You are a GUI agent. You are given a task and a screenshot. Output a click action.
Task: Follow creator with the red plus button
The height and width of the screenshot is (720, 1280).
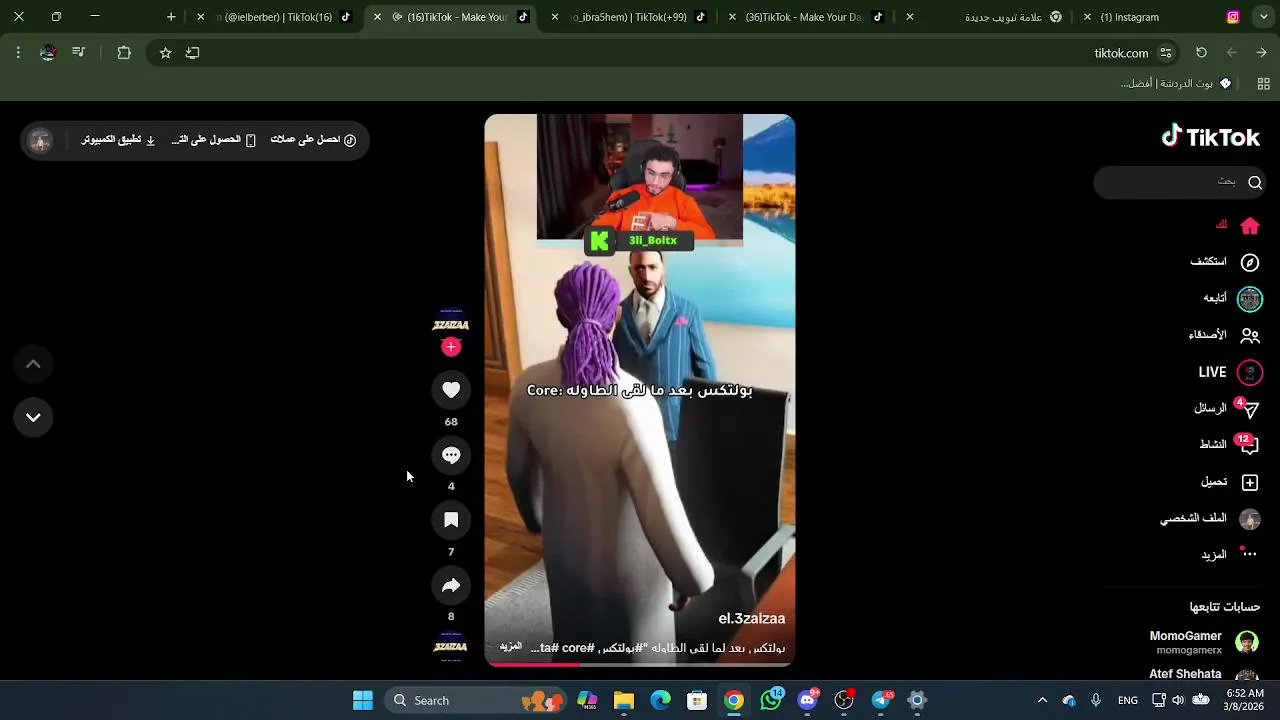[451, 347]
